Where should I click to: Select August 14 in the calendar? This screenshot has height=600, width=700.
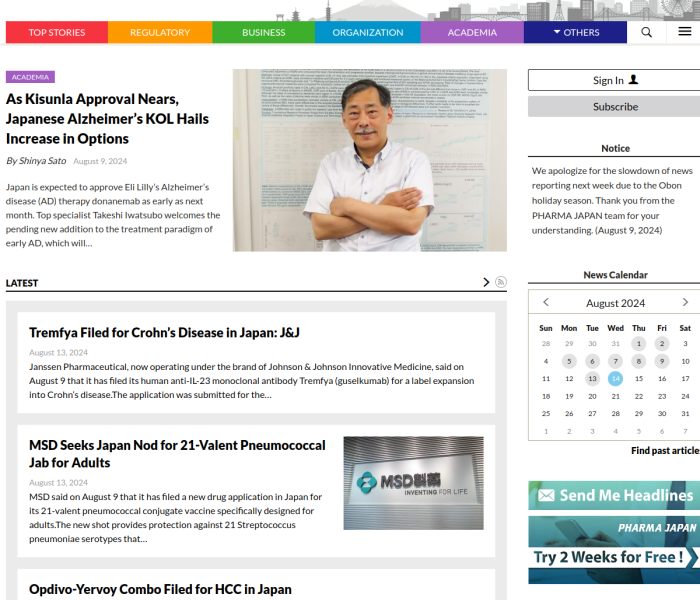615,378
